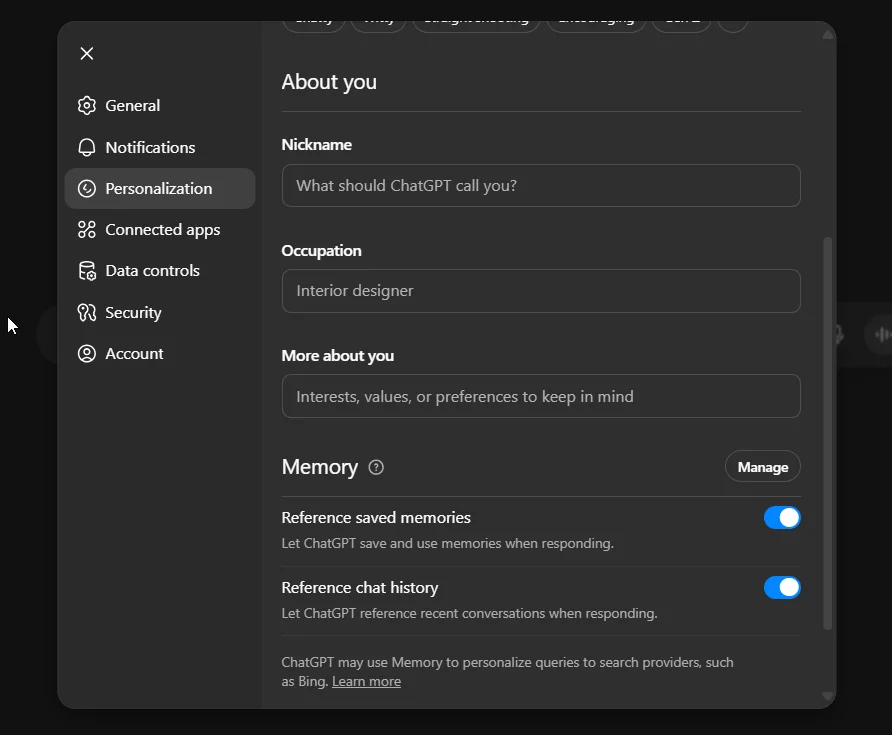Select the Encouraging personality chip
Viewport: 892px width, 735px height.
click(596, 18)
